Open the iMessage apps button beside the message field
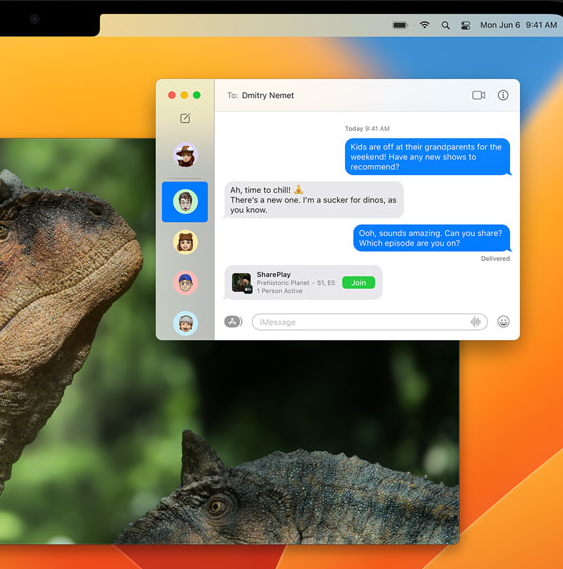Screen dimensions: 563x569 coord(233,322)
